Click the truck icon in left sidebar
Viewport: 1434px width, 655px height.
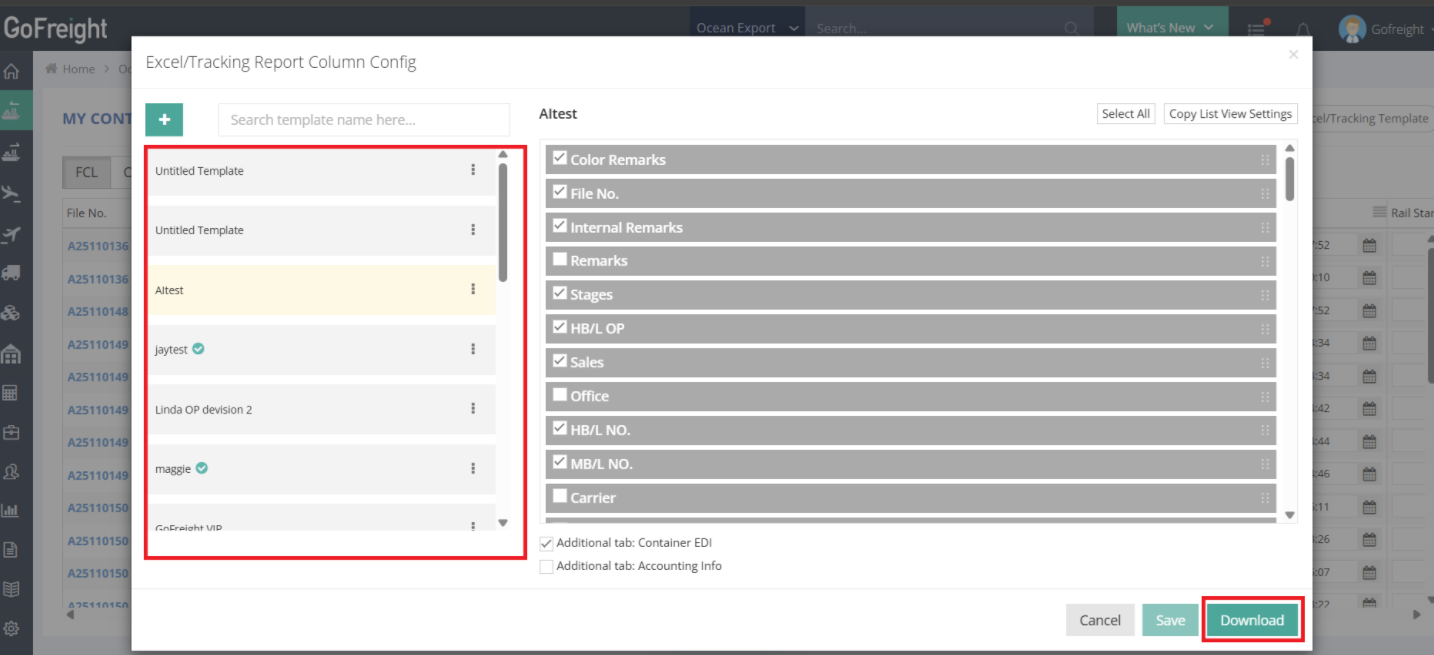(12, 272)
